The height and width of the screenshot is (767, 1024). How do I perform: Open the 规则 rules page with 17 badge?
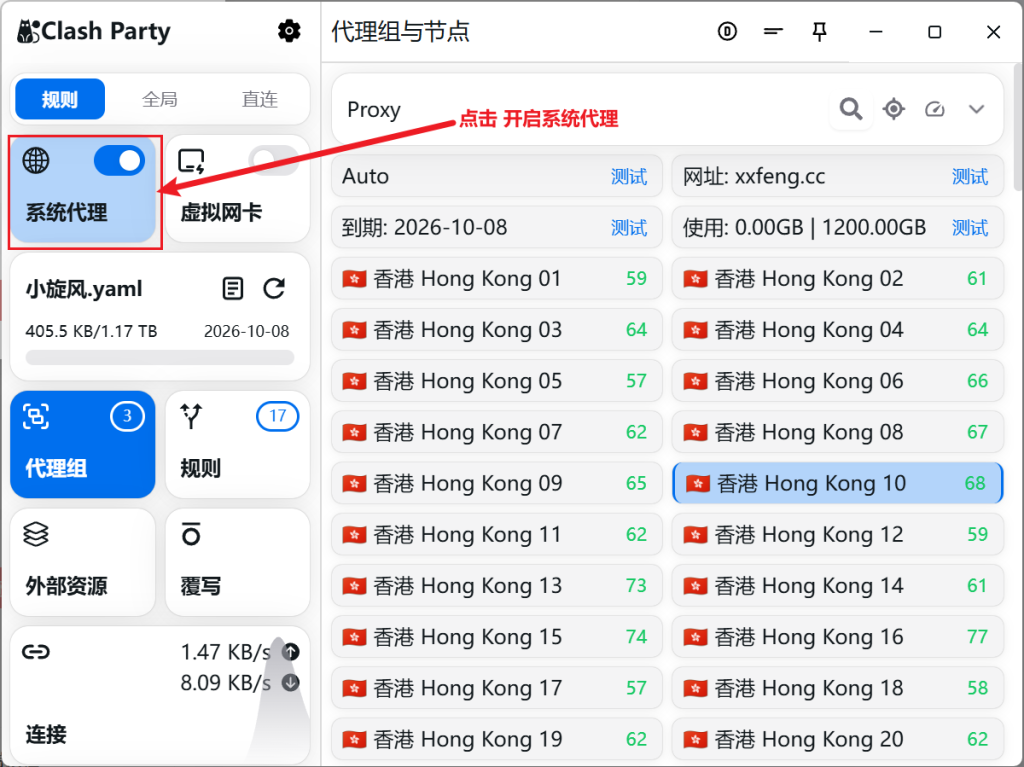pos(237,444)
